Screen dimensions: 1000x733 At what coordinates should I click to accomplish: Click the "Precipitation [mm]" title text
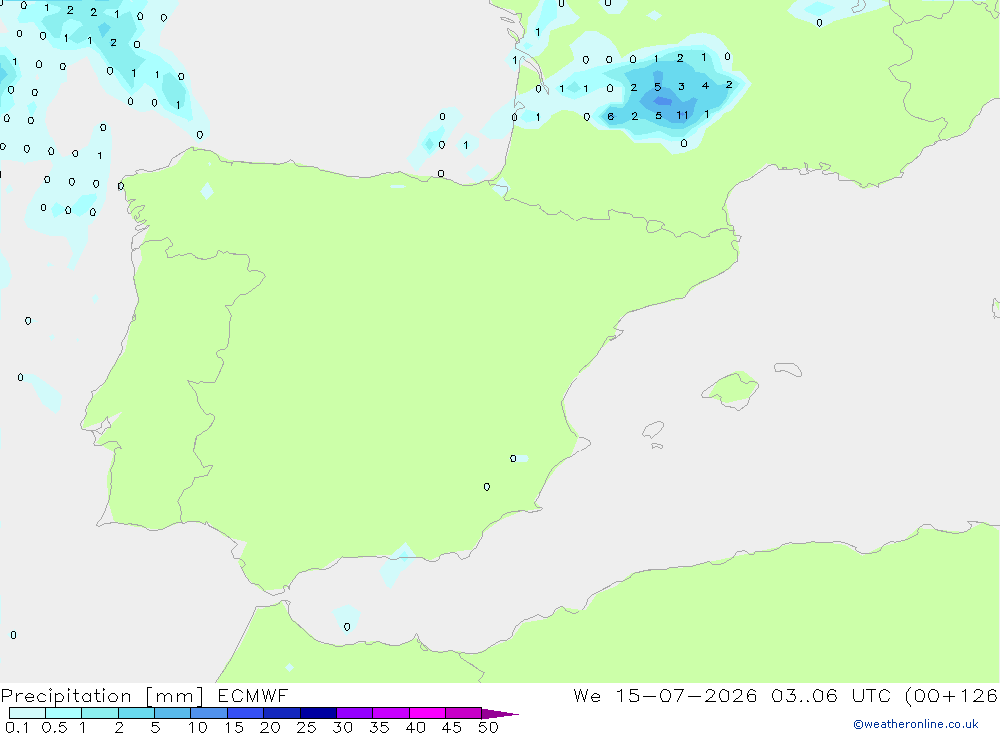pos(102,696)
